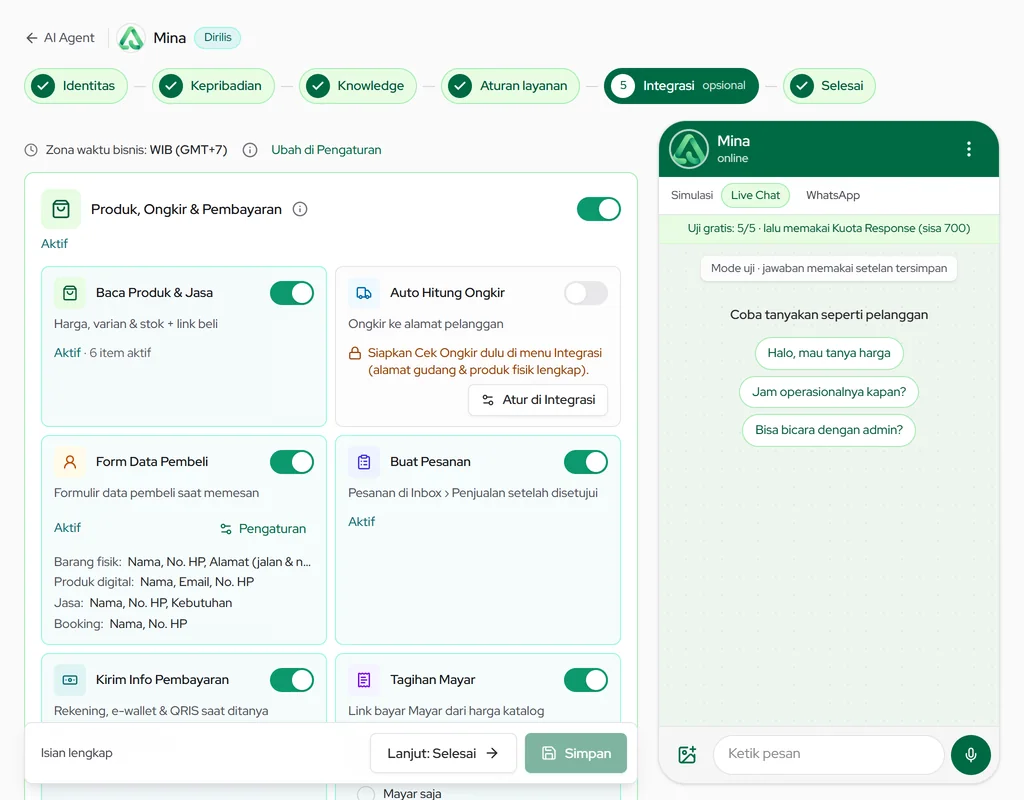
Task: Toggle Buat Pesanan switch
Action: 585,462
